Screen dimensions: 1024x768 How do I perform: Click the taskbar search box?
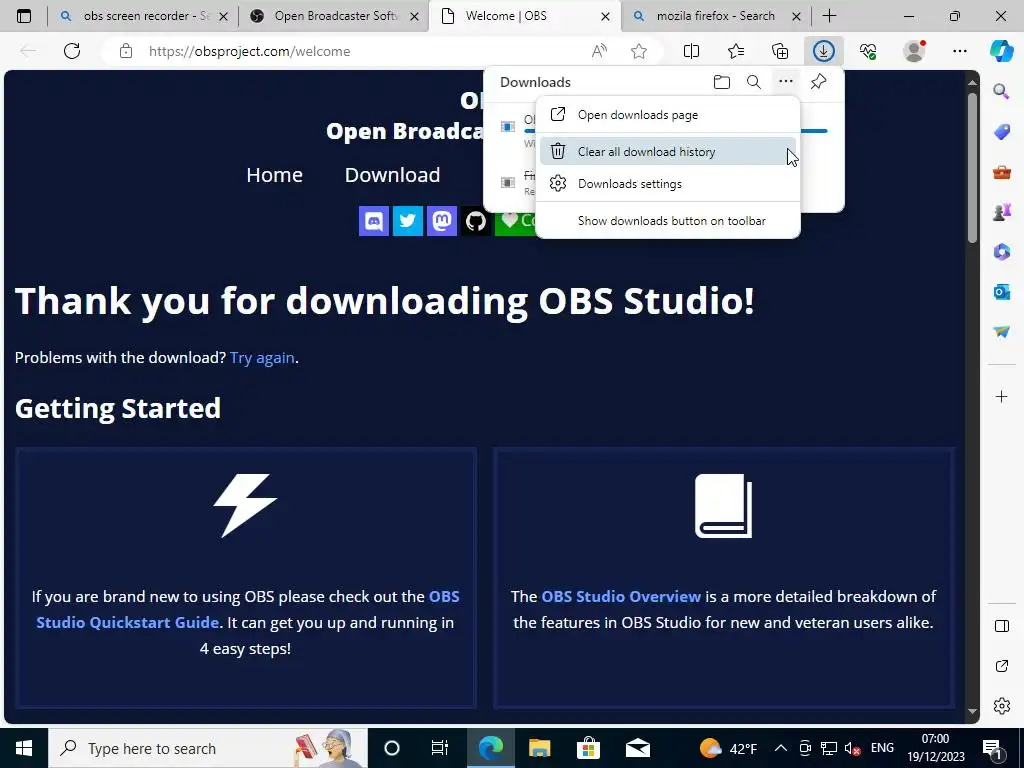208,748
